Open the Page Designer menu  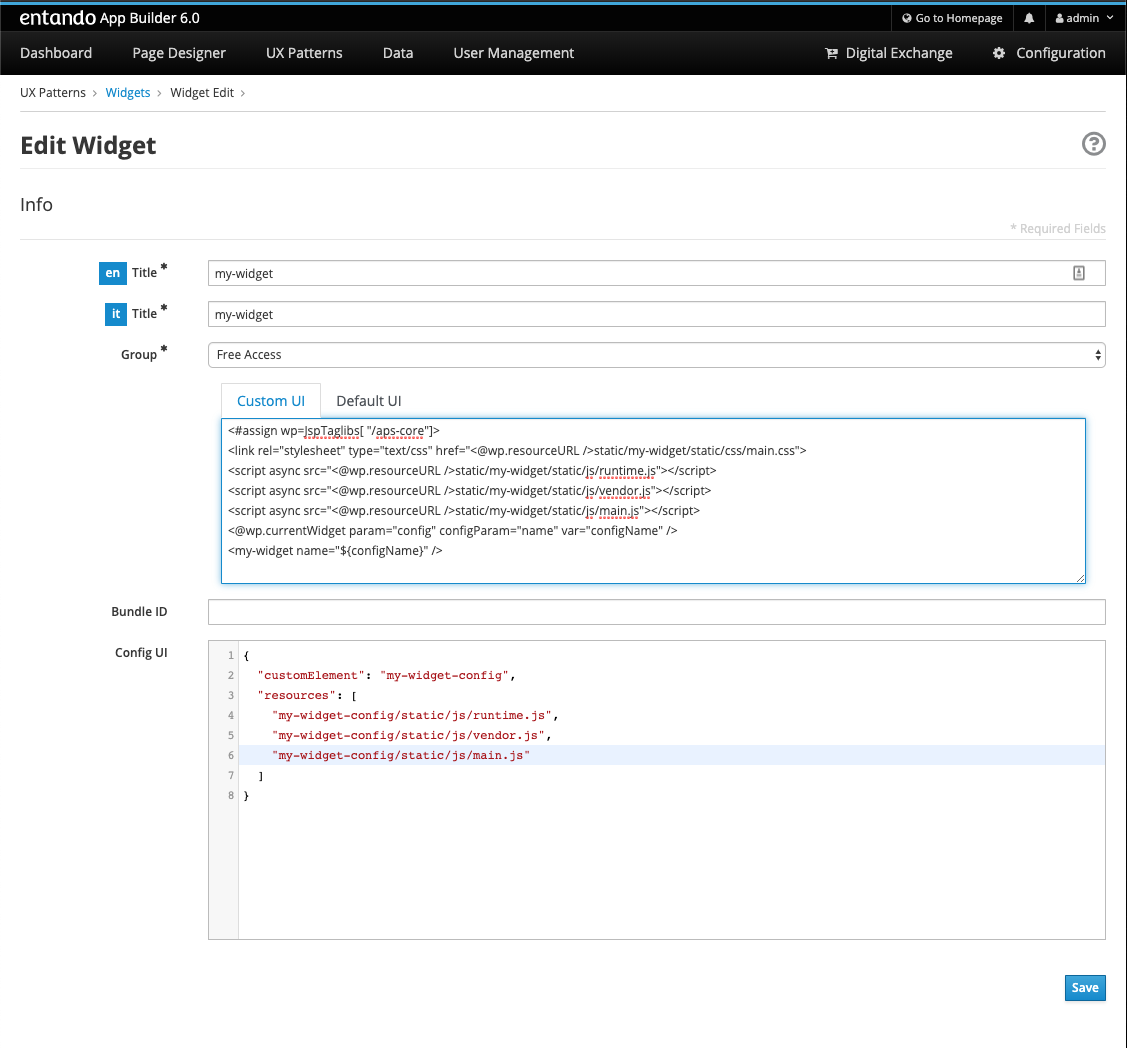coord(179,53)
